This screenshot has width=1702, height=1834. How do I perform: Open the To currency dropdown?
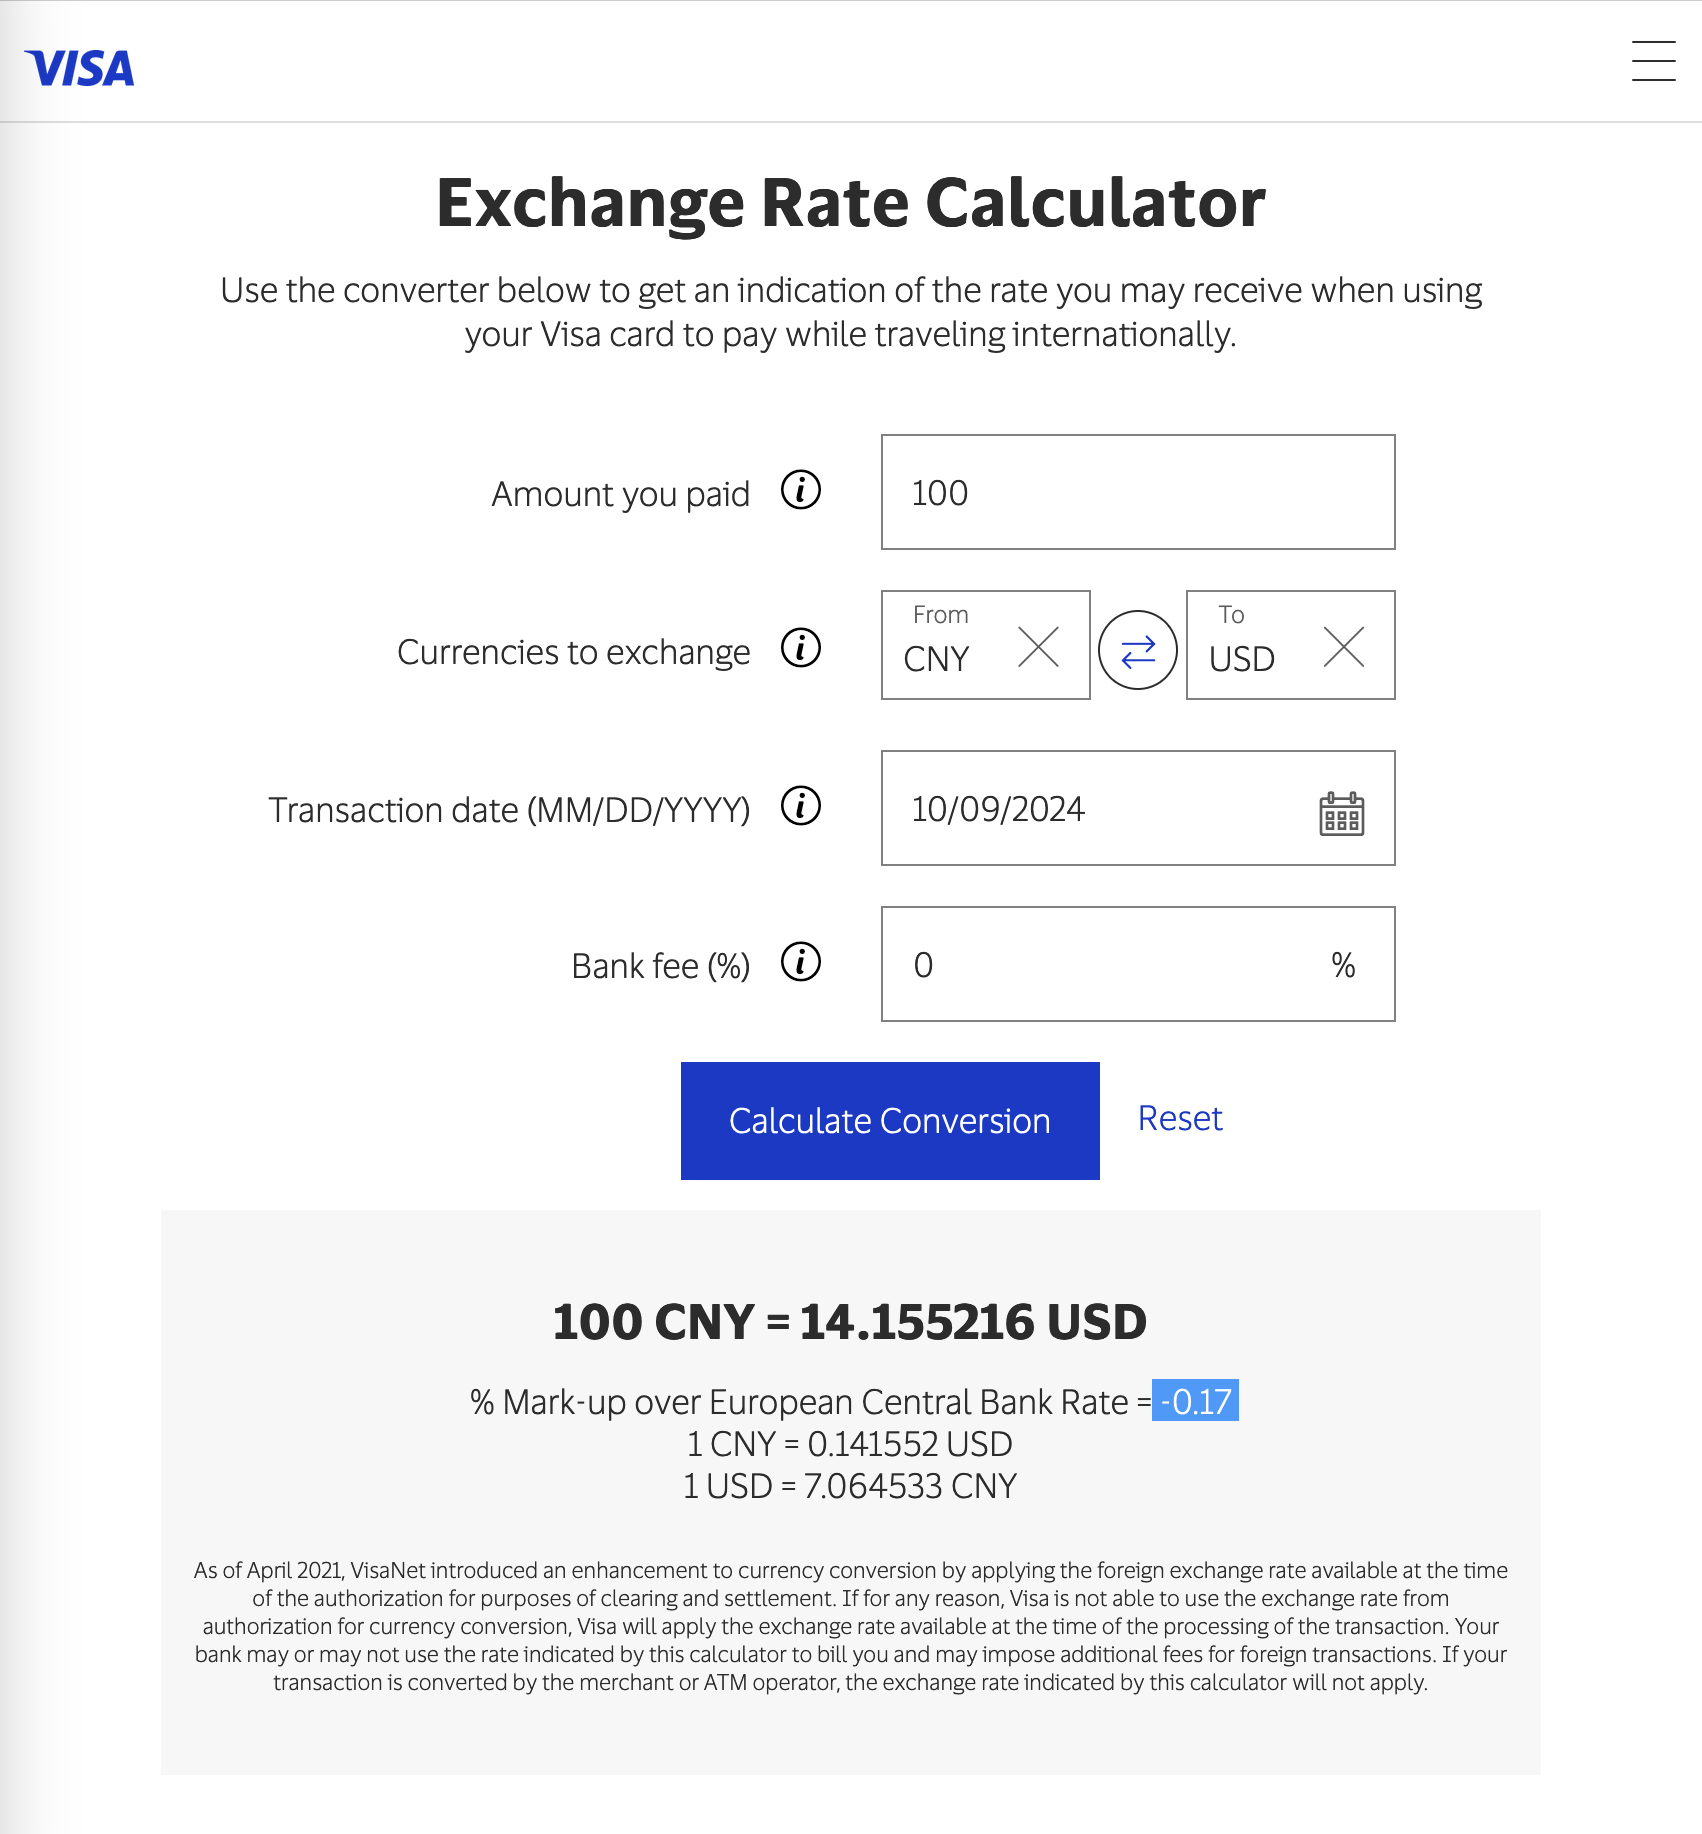click(x=1250, y=647)
